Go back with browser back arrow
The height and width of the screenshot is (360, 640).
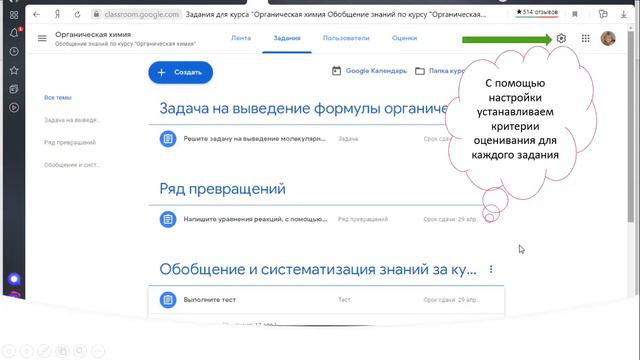[37, 14]
